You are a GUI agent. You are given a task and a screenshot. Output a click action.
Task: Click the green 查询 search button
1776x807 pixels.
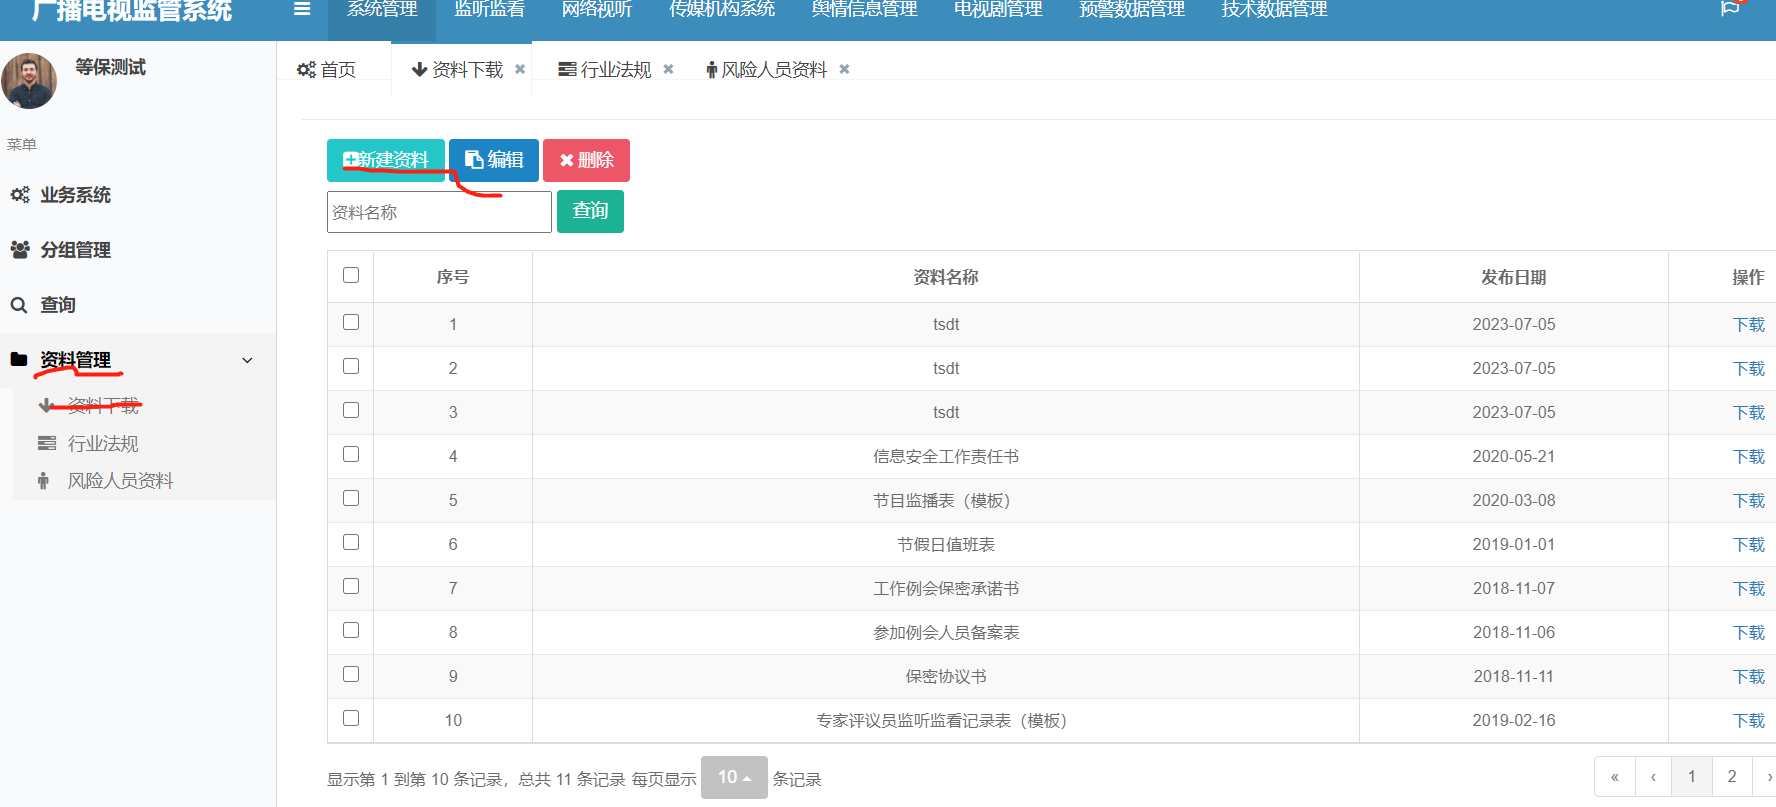590,211
